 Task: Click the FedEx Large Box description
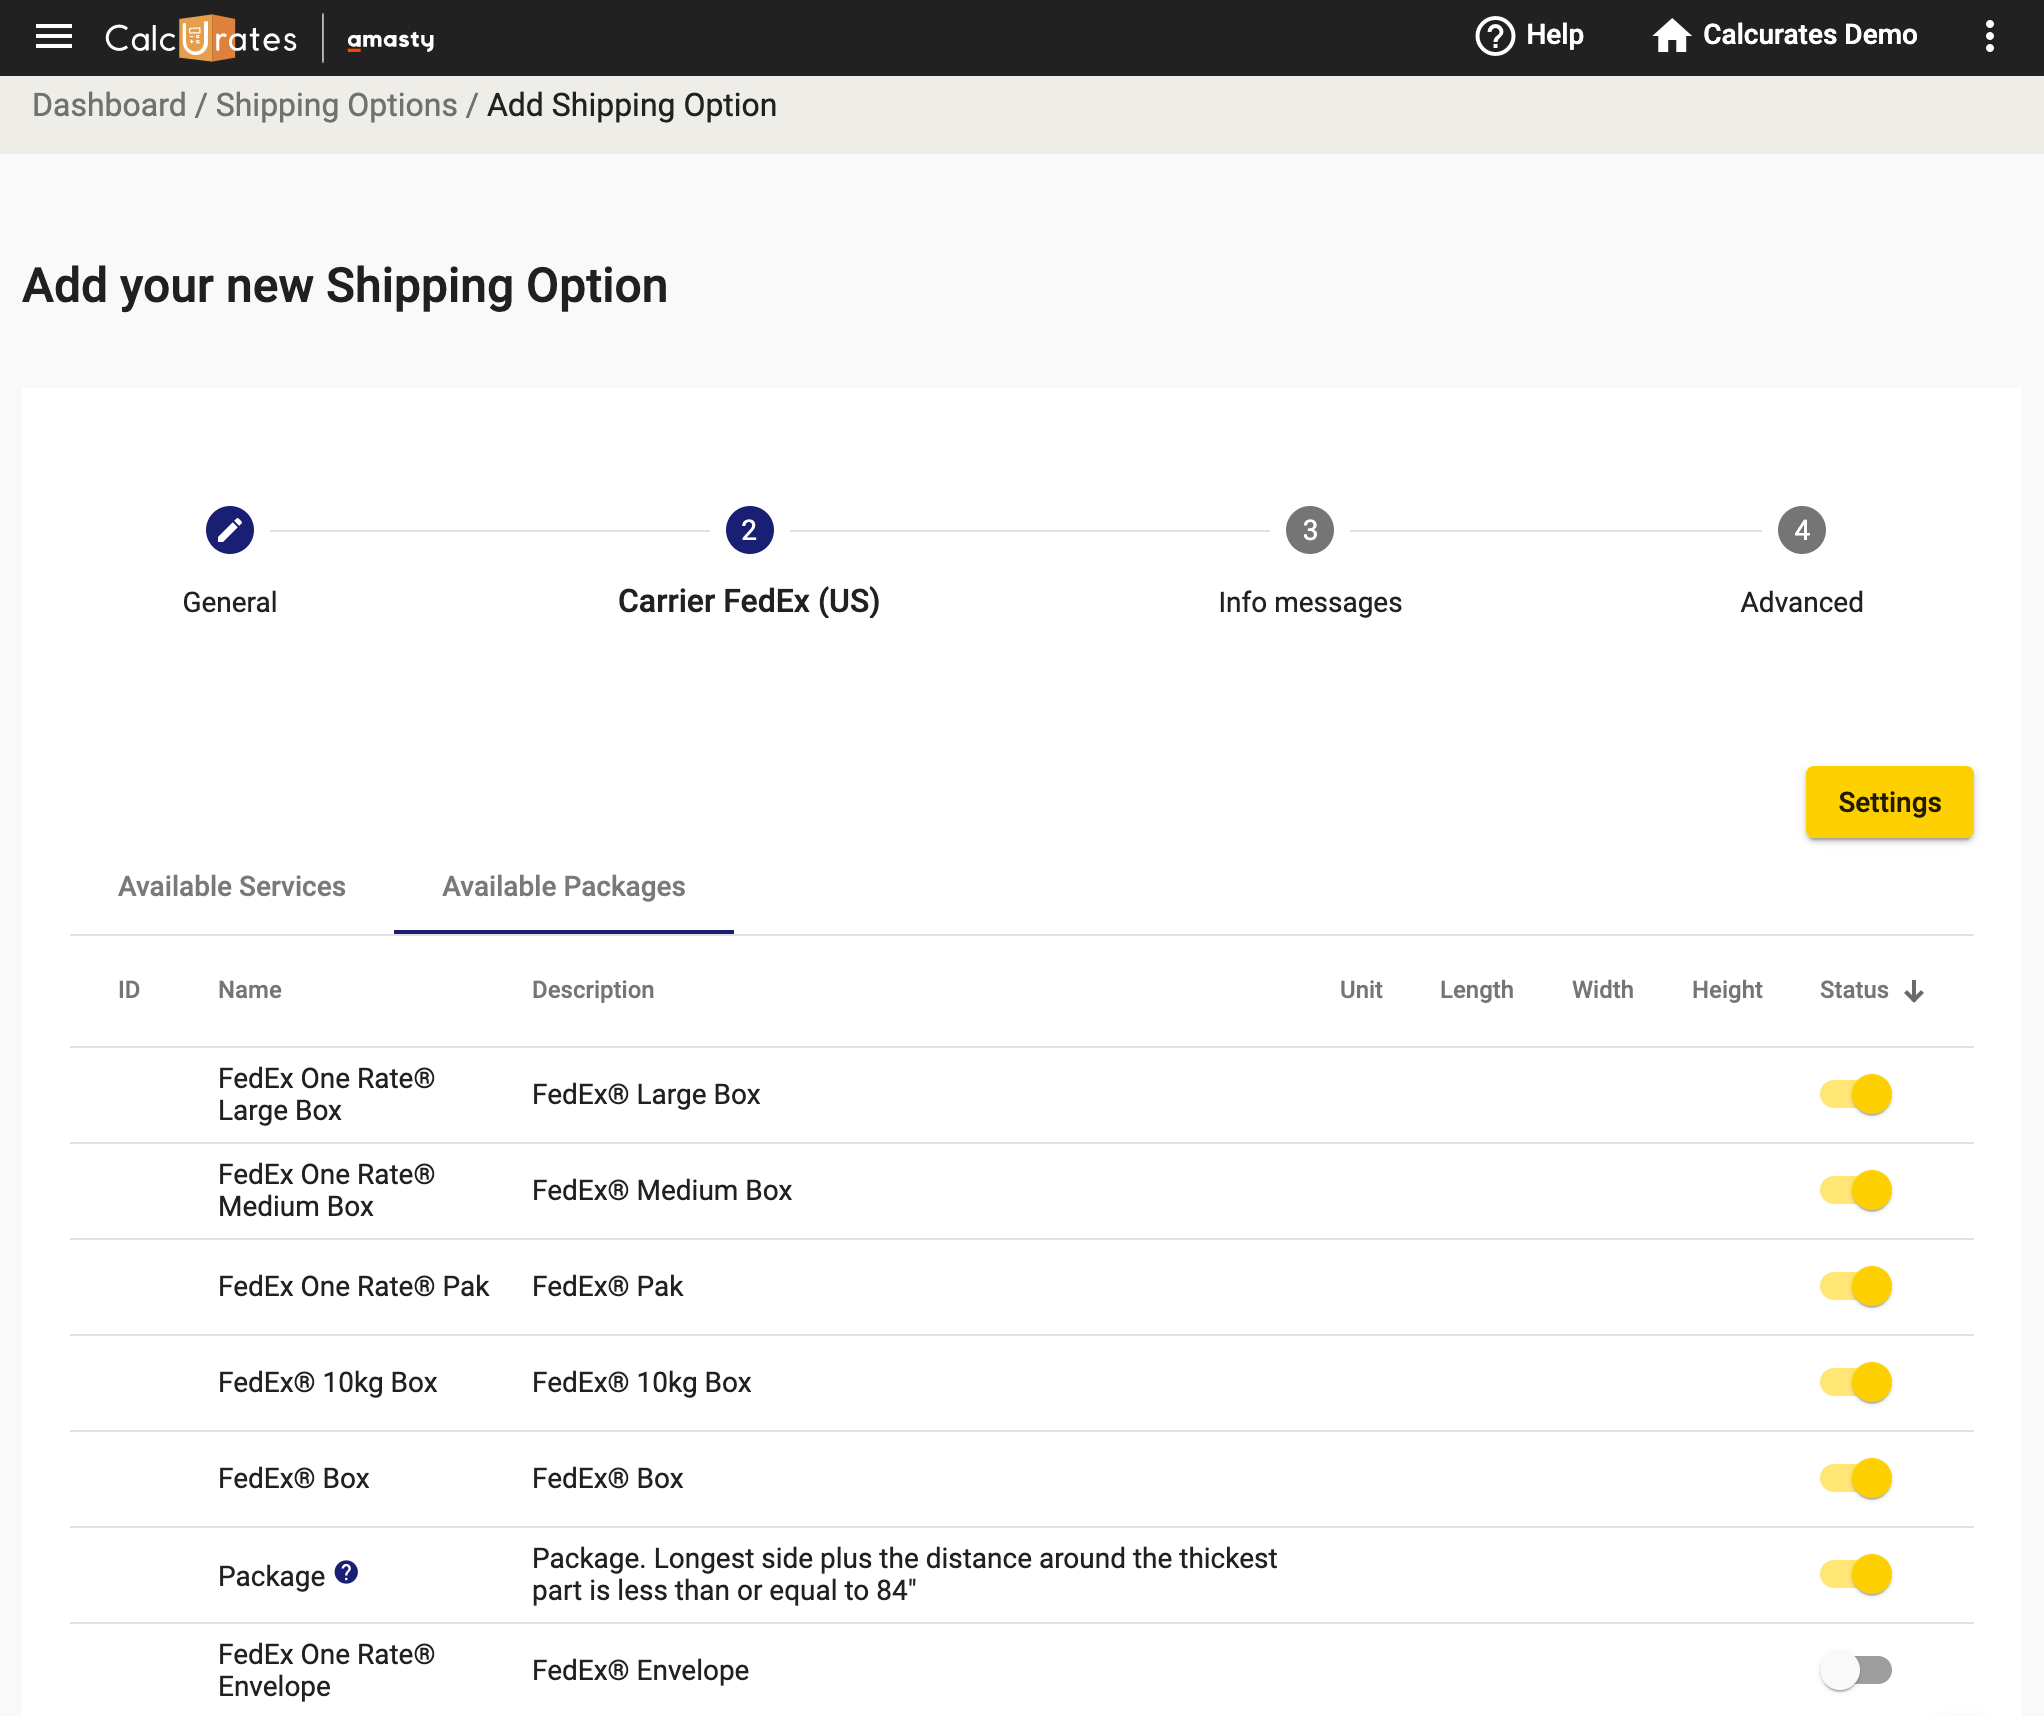coord(646,1094)
